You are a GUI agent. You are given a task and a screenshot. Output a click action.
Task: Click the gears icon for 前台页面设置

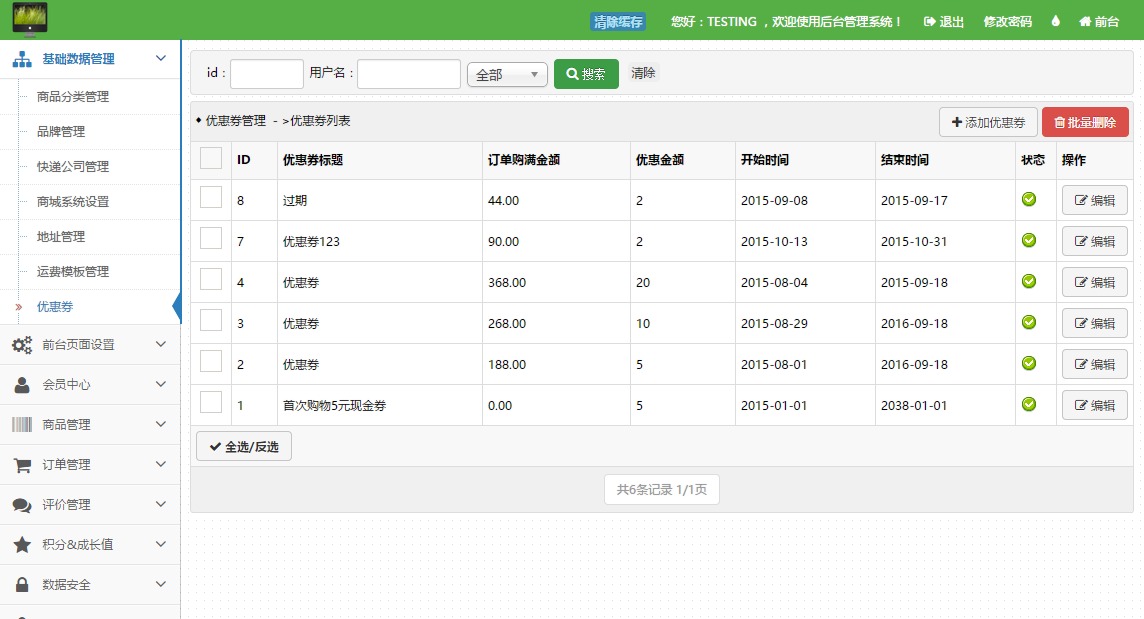tap(22, 345)
